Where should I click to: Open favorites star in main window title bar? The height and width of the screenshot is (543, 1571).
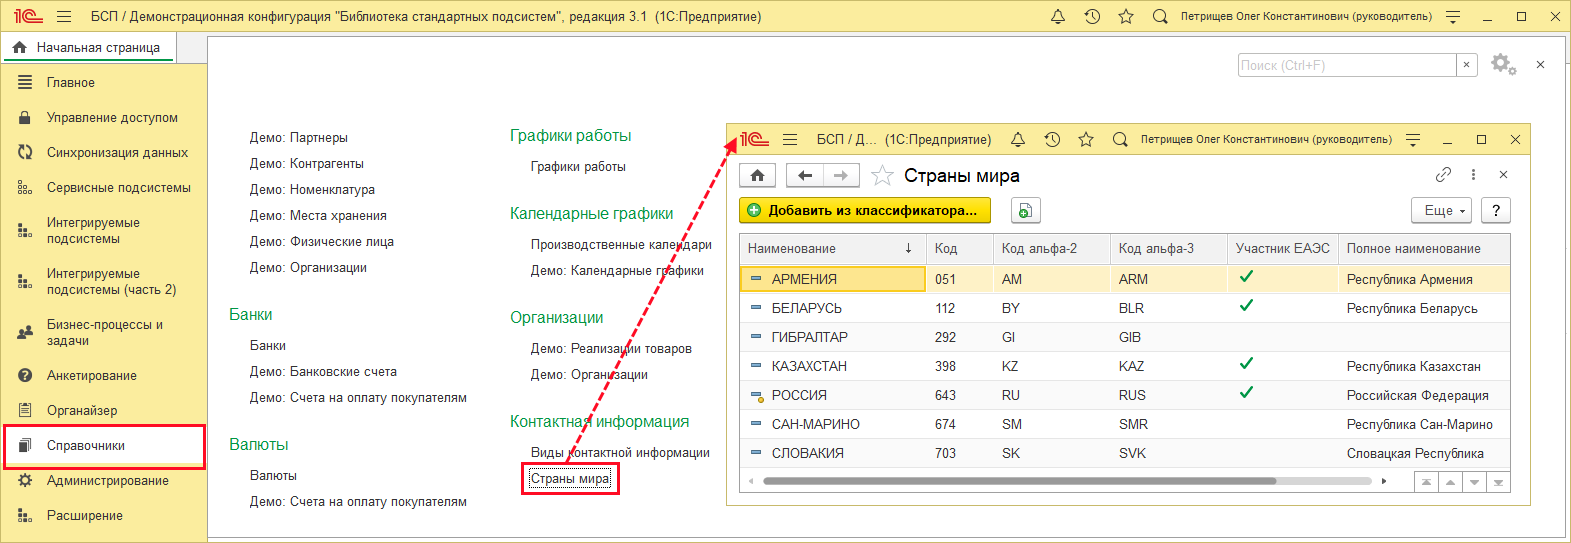1126,17
